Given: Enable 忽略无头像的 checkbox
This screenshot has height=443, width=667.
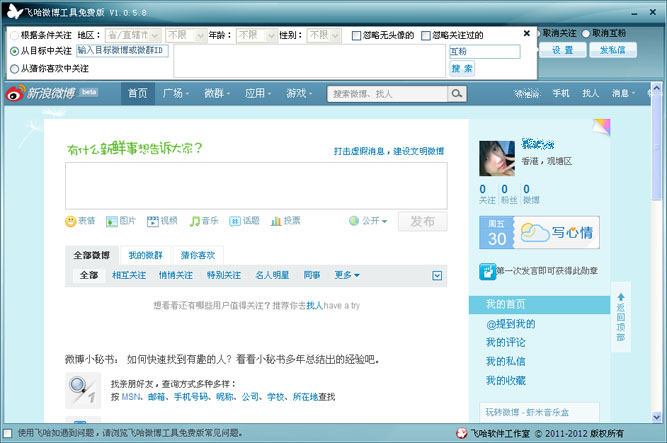Looking at the screenshot, I should pyautogui.click(x=356, y=36).
